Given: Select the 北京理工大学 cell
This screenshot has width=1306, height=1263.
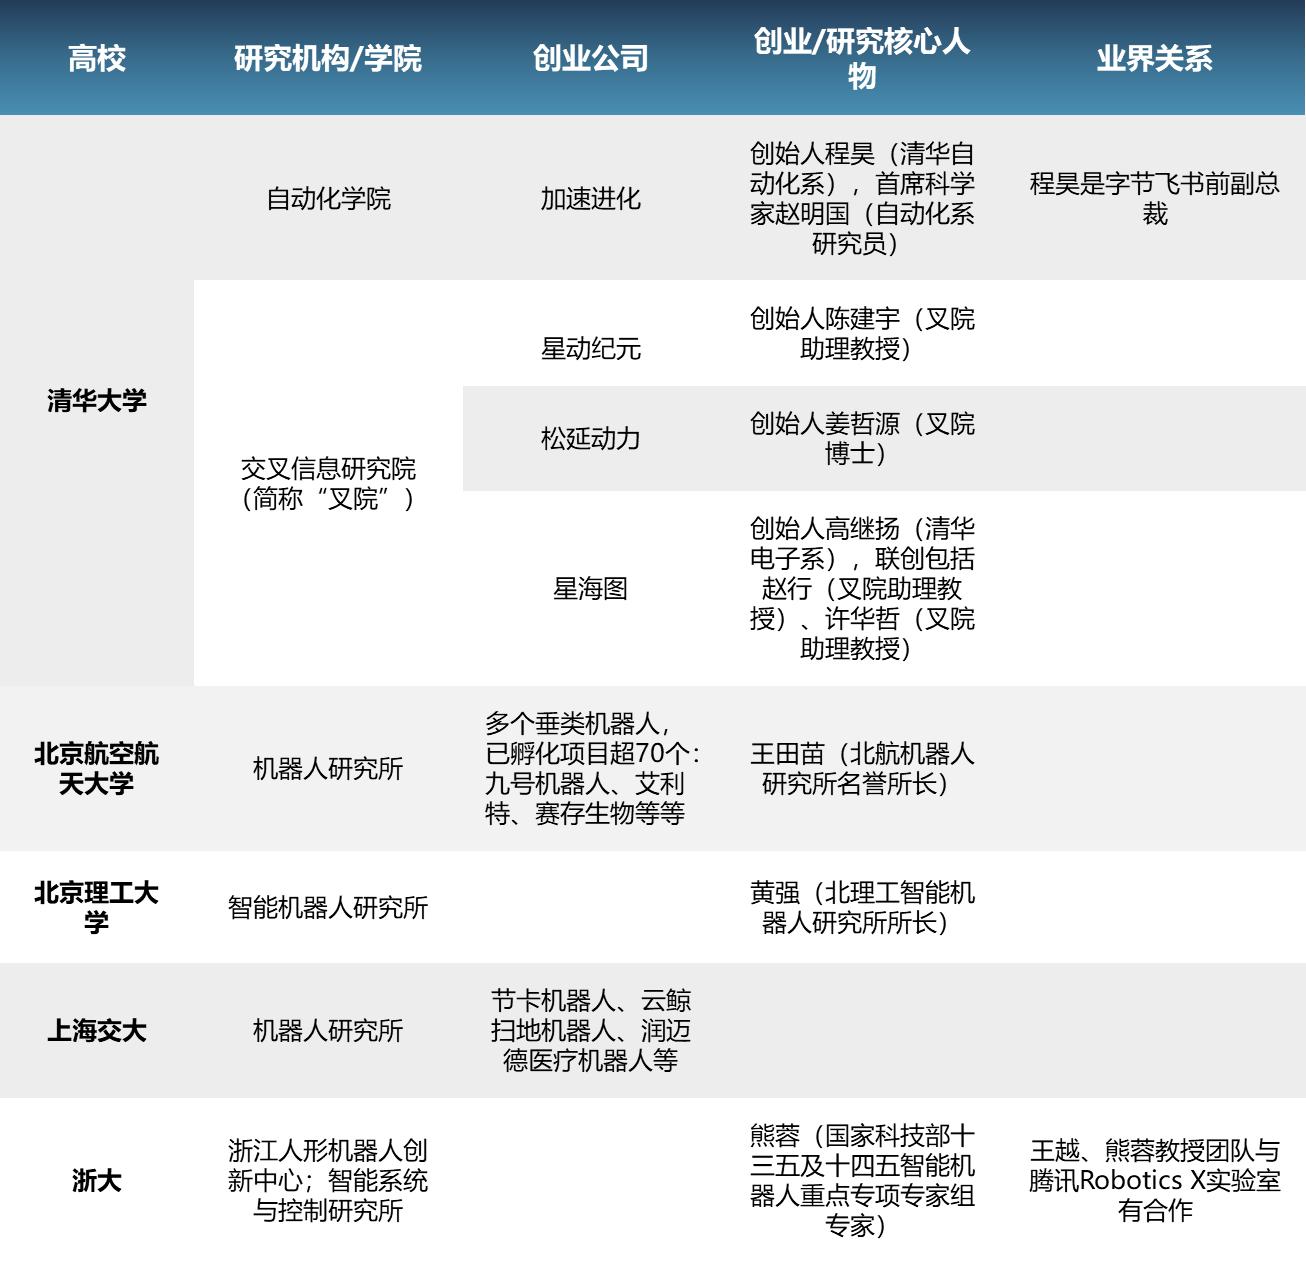Looking at the screenshot, I should (97, 907).
